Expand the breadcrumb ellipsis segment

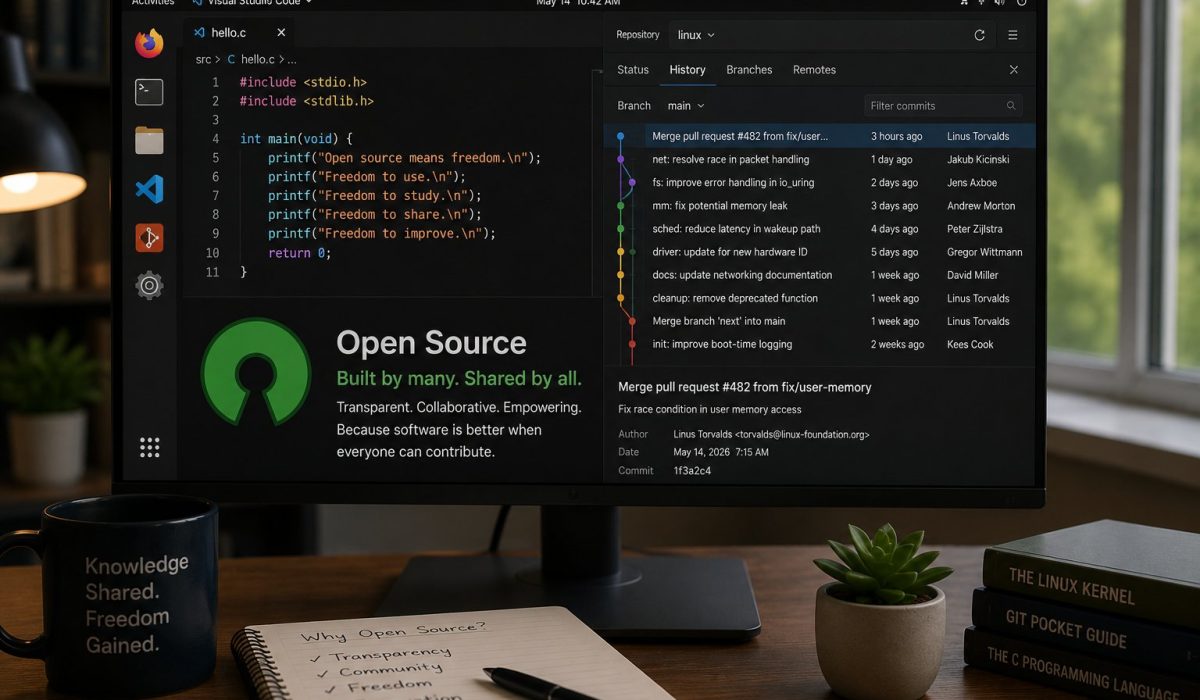[x=292, y=60]
